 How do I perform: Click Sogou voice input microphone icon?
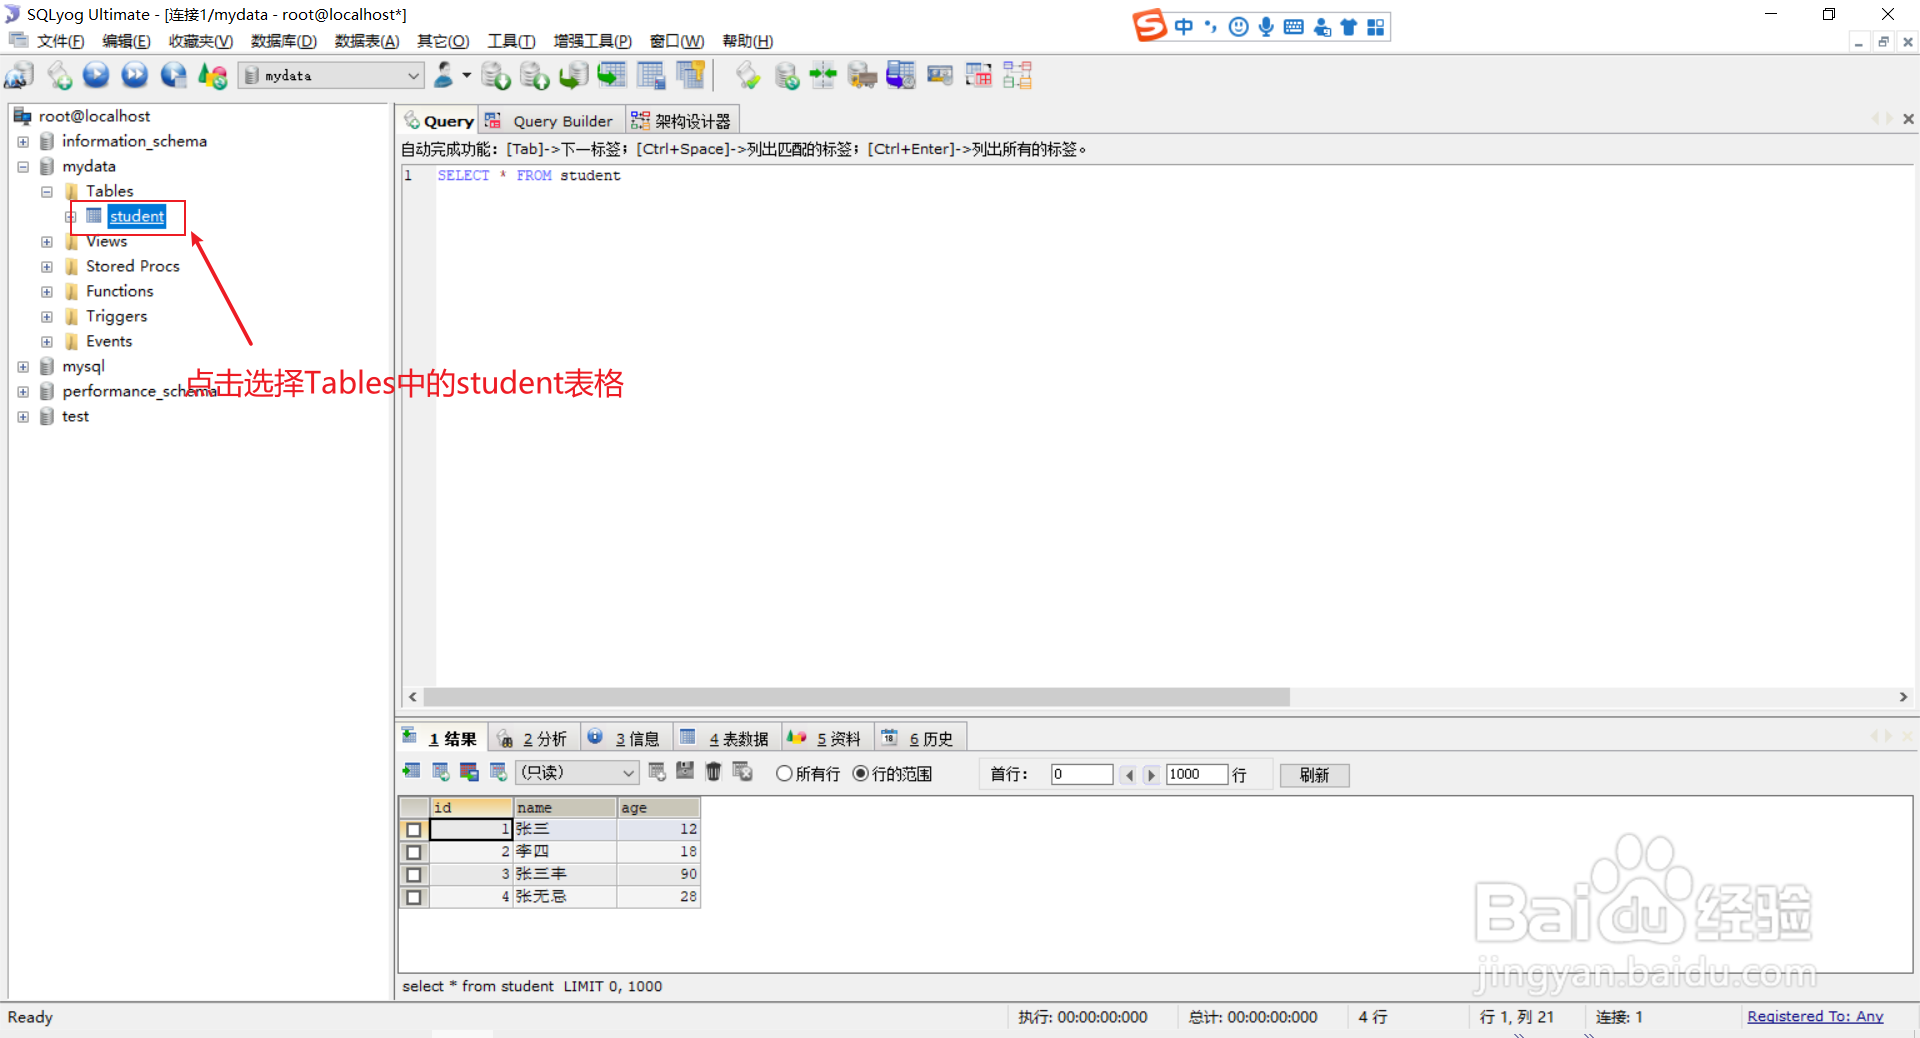[x=1267, y=27]
